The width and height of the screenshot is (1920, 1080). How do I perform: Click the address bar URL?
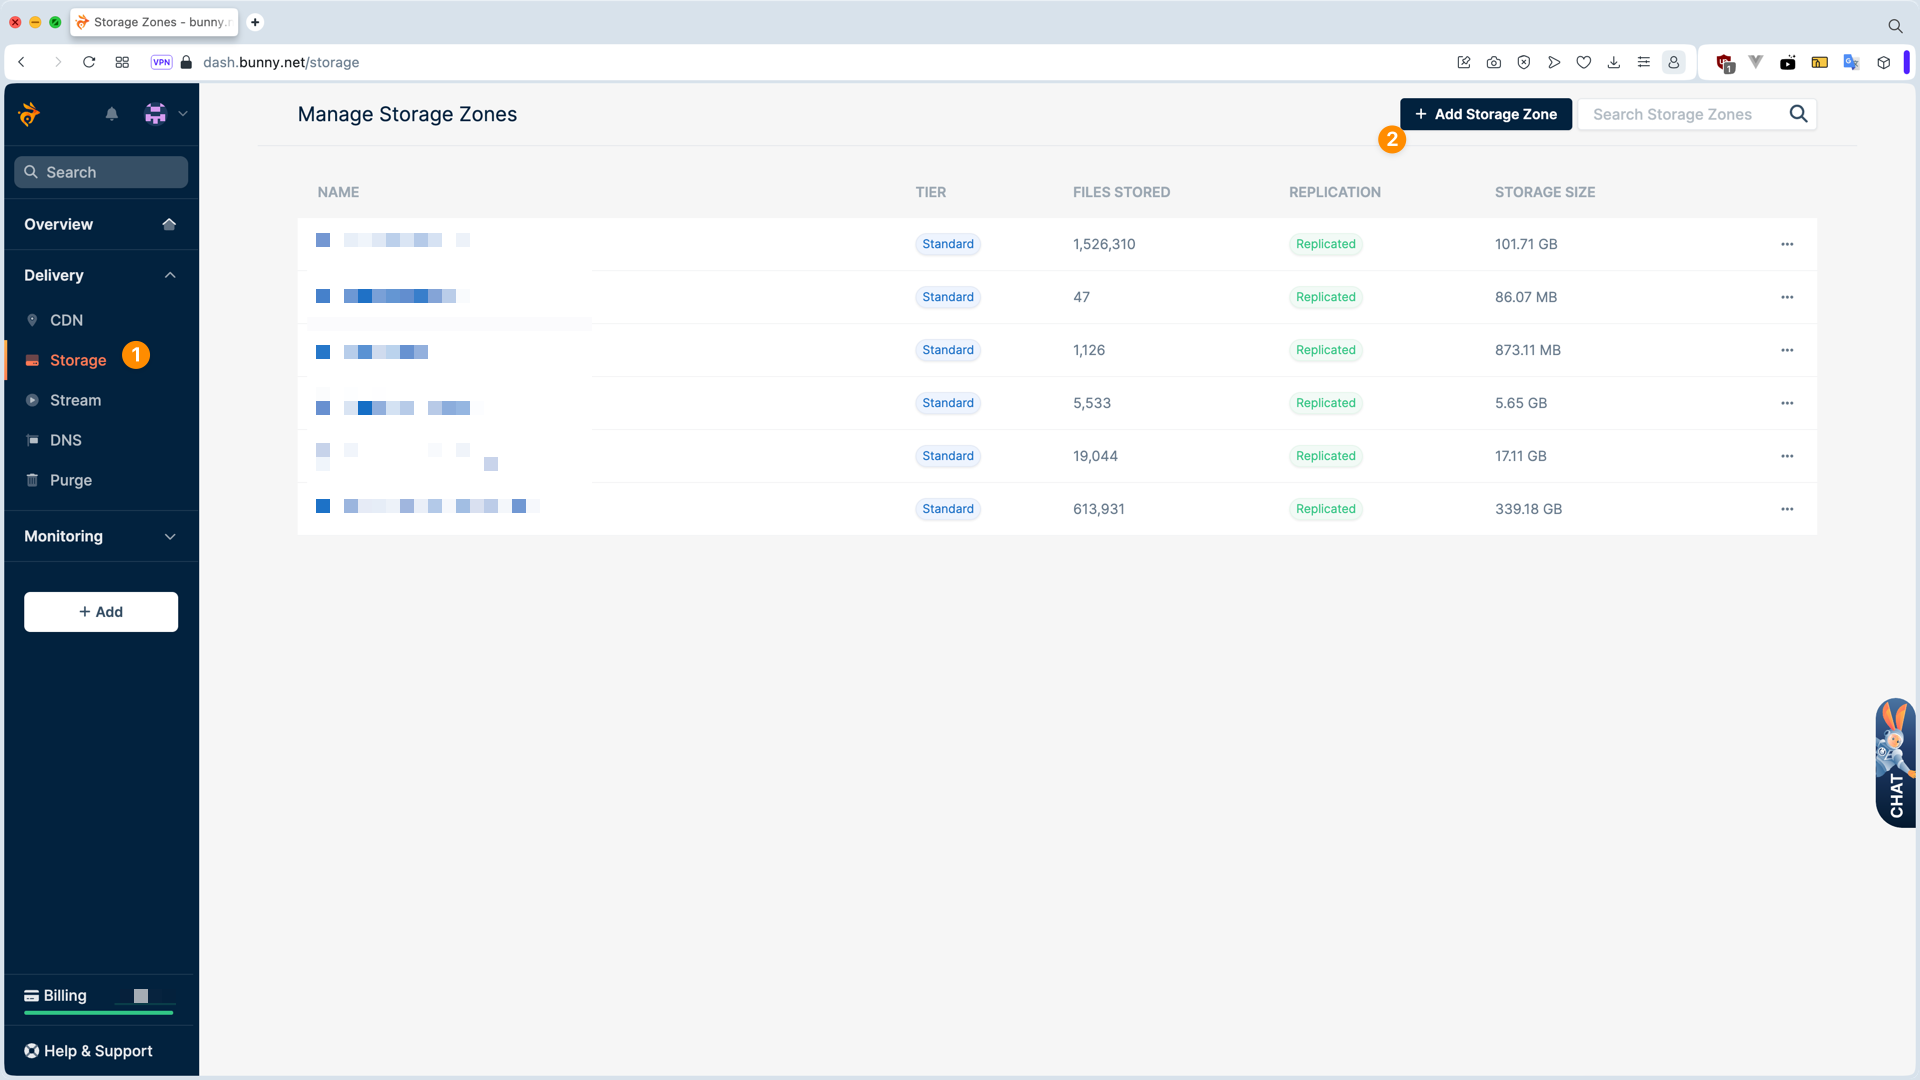[281, 62]
